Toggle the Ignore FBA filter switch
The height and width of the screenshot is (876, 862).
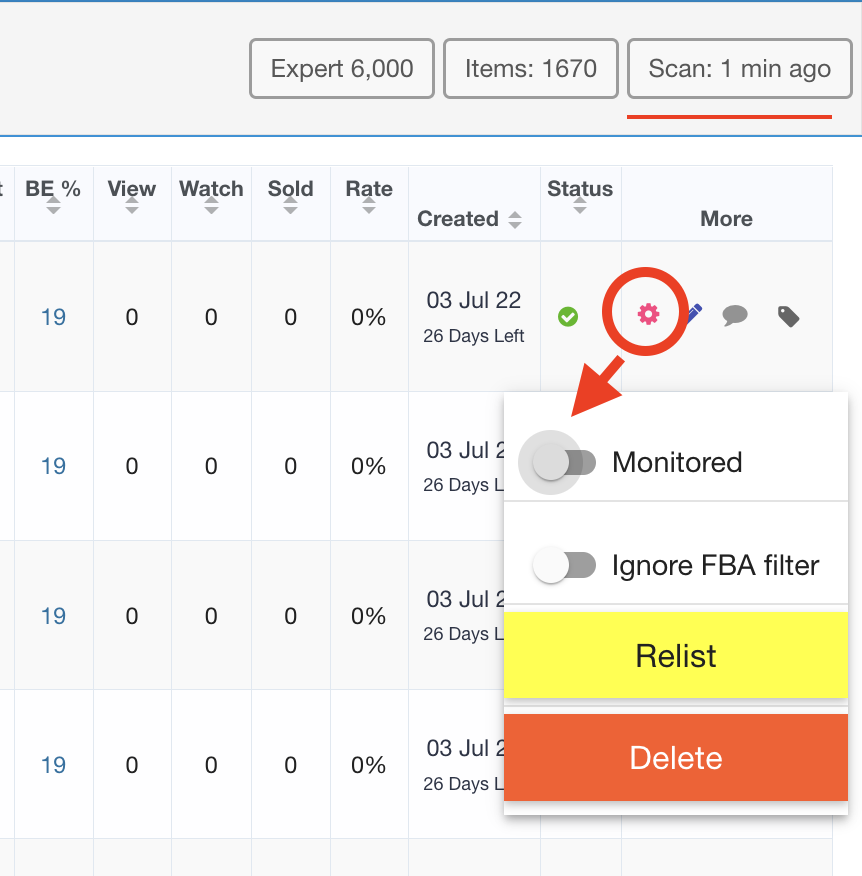tap(564, 565)
